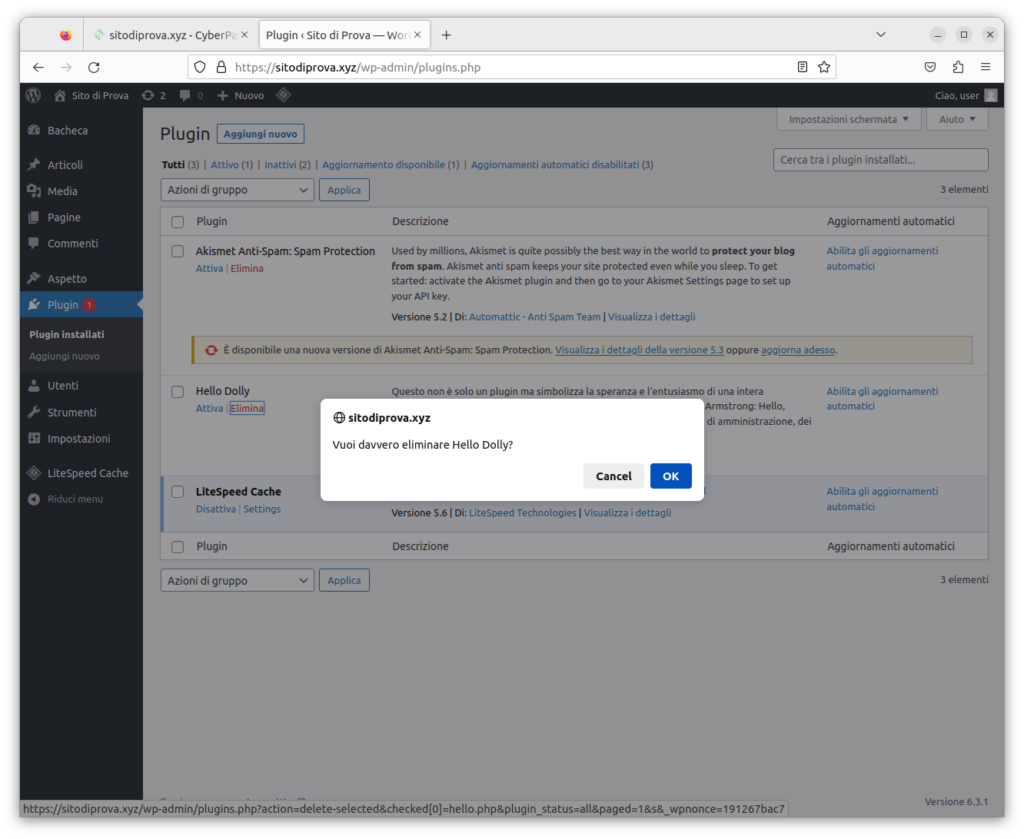The height and width of the screenshot is (839, 1024).
Task: Open the Firefox hamburger application menu
Action: (x=985, y=67)
